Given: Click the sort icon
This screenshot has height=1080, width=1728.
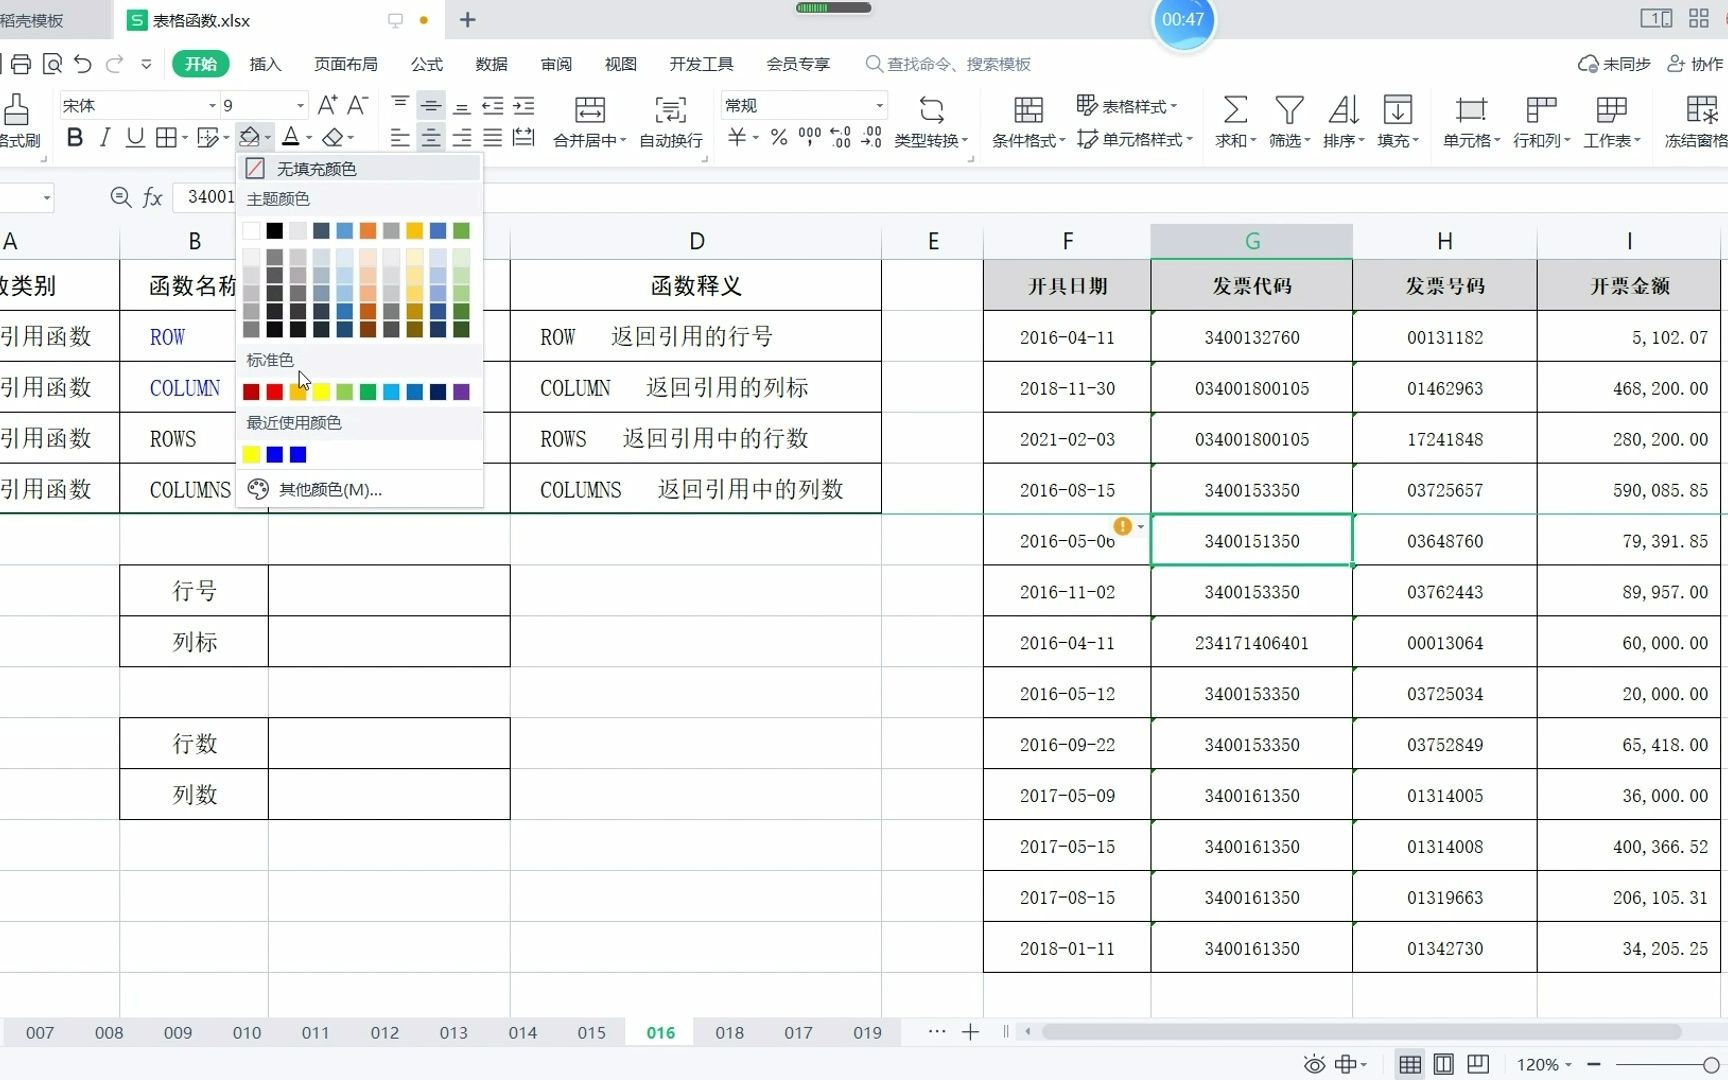Looking at the screenshot, I should tap(1343, 109).
